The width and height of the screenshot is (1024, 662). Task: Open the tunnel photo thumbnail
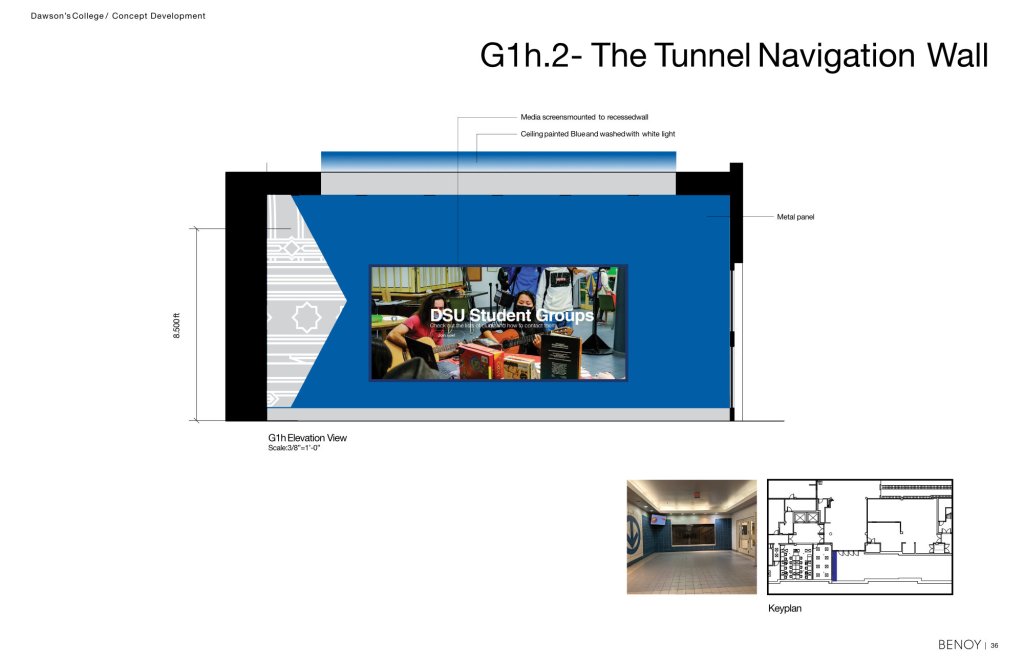[691, 537]
